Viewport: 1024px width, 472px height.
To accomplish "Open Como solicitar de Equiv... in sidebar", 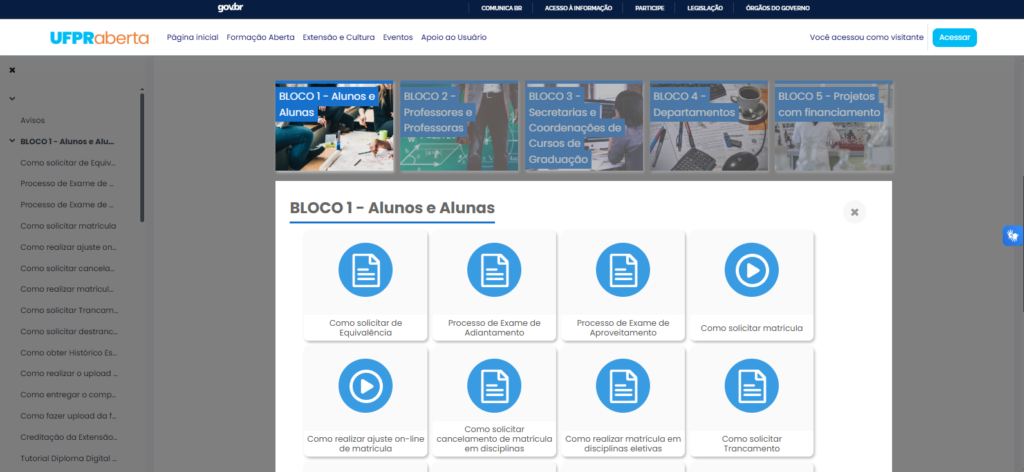I will click(67, 163).
